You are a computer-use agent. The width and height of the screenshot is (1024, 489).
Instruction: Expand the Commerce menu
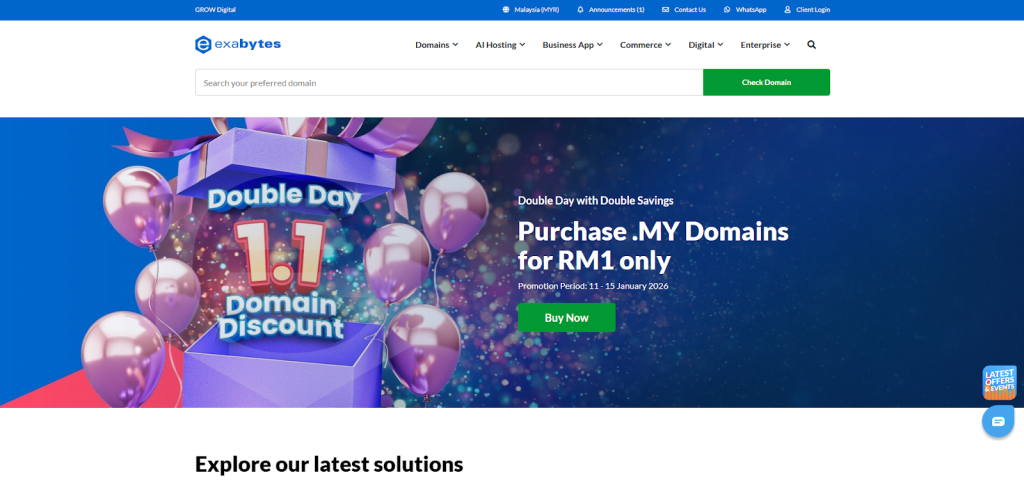click(x=645, y=45)
